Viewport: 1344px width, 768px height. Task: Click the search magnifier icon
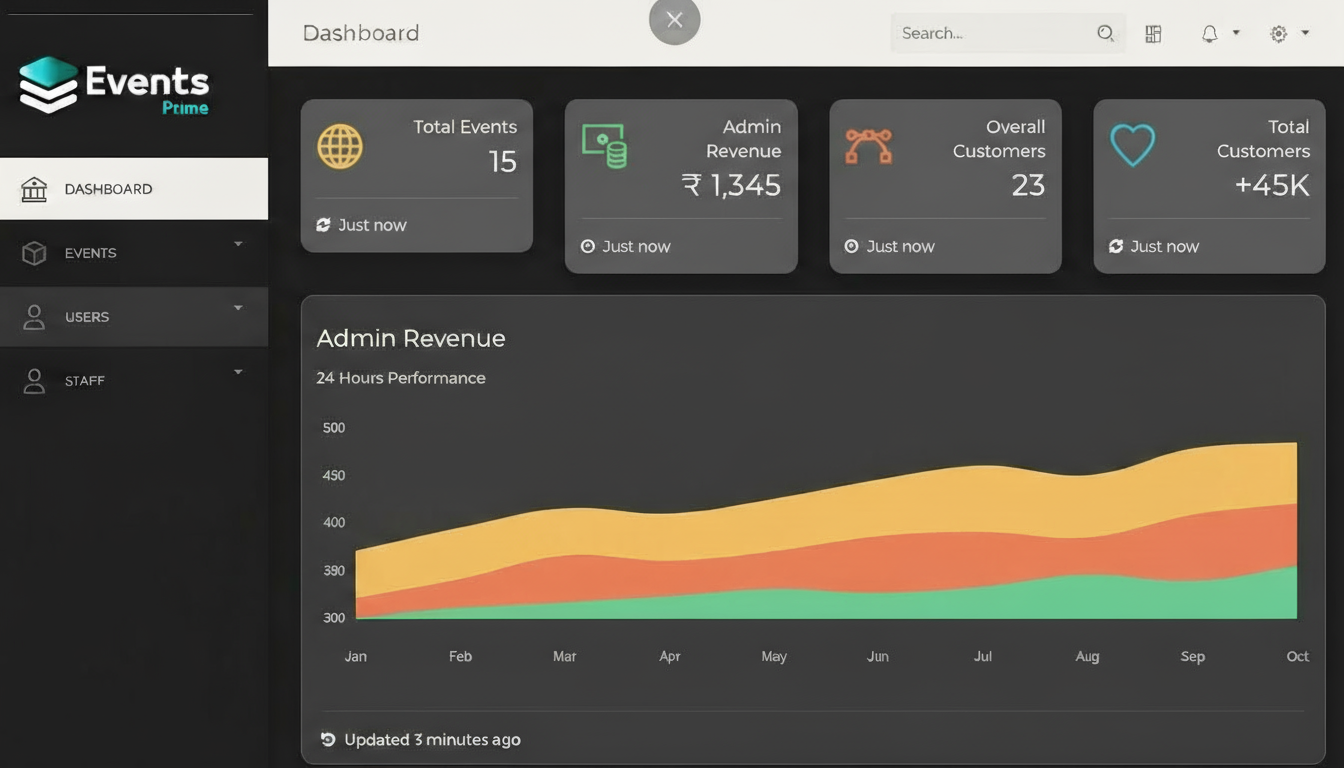[1105, 33]
